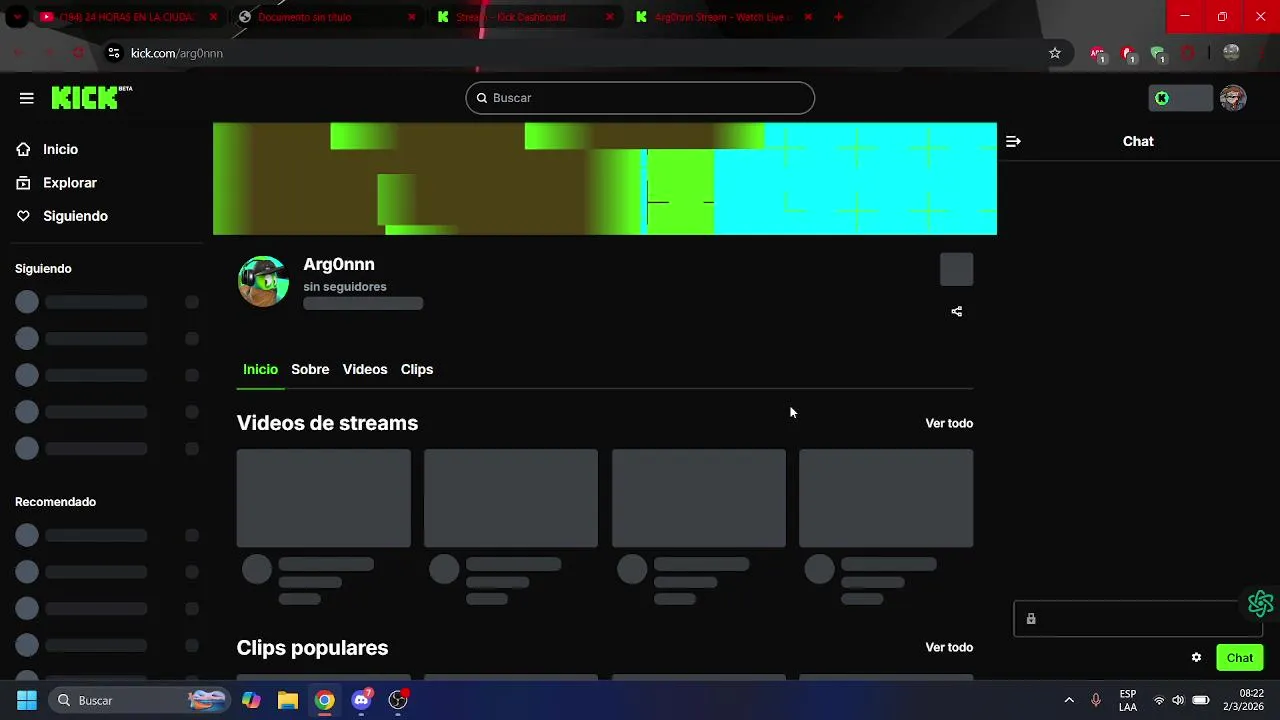Close the Documento sin título tab
This screenshot has height=720, width=1280.
tap(412, 17)
